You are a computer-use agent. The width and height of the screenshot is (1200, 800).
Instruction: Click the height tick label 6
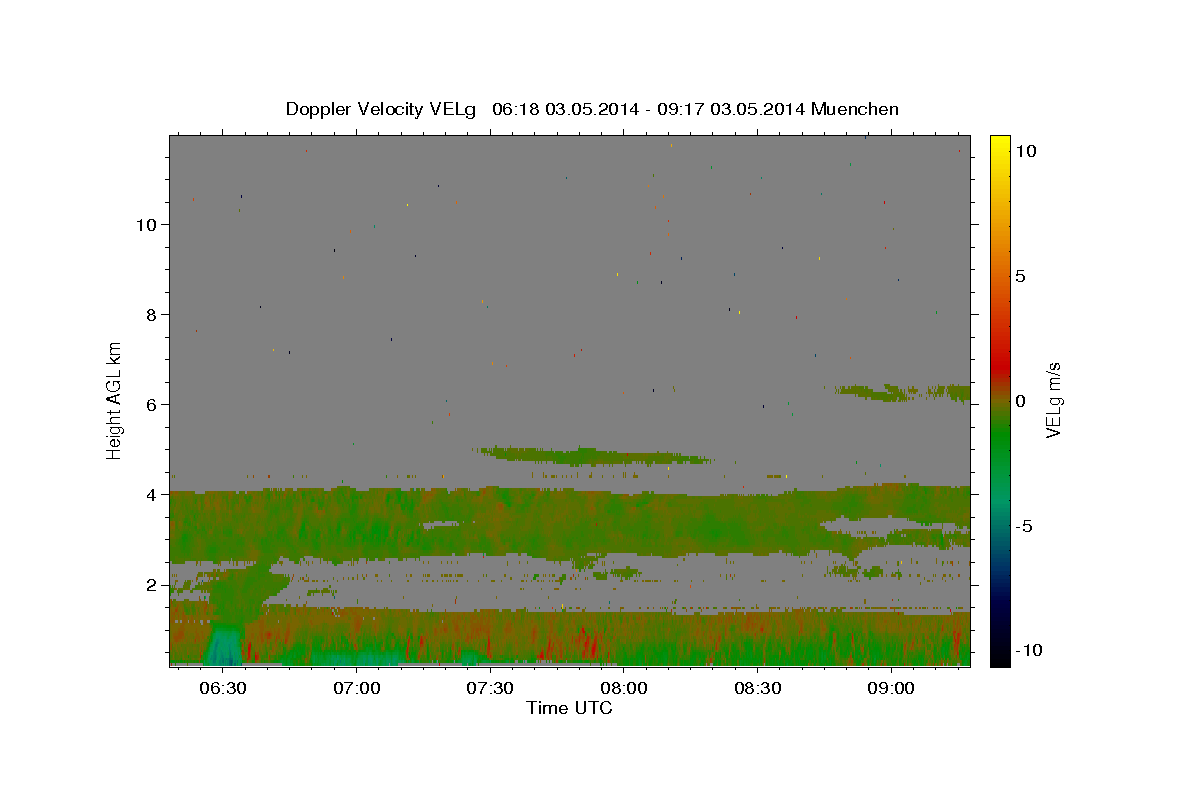pos(151,404)
